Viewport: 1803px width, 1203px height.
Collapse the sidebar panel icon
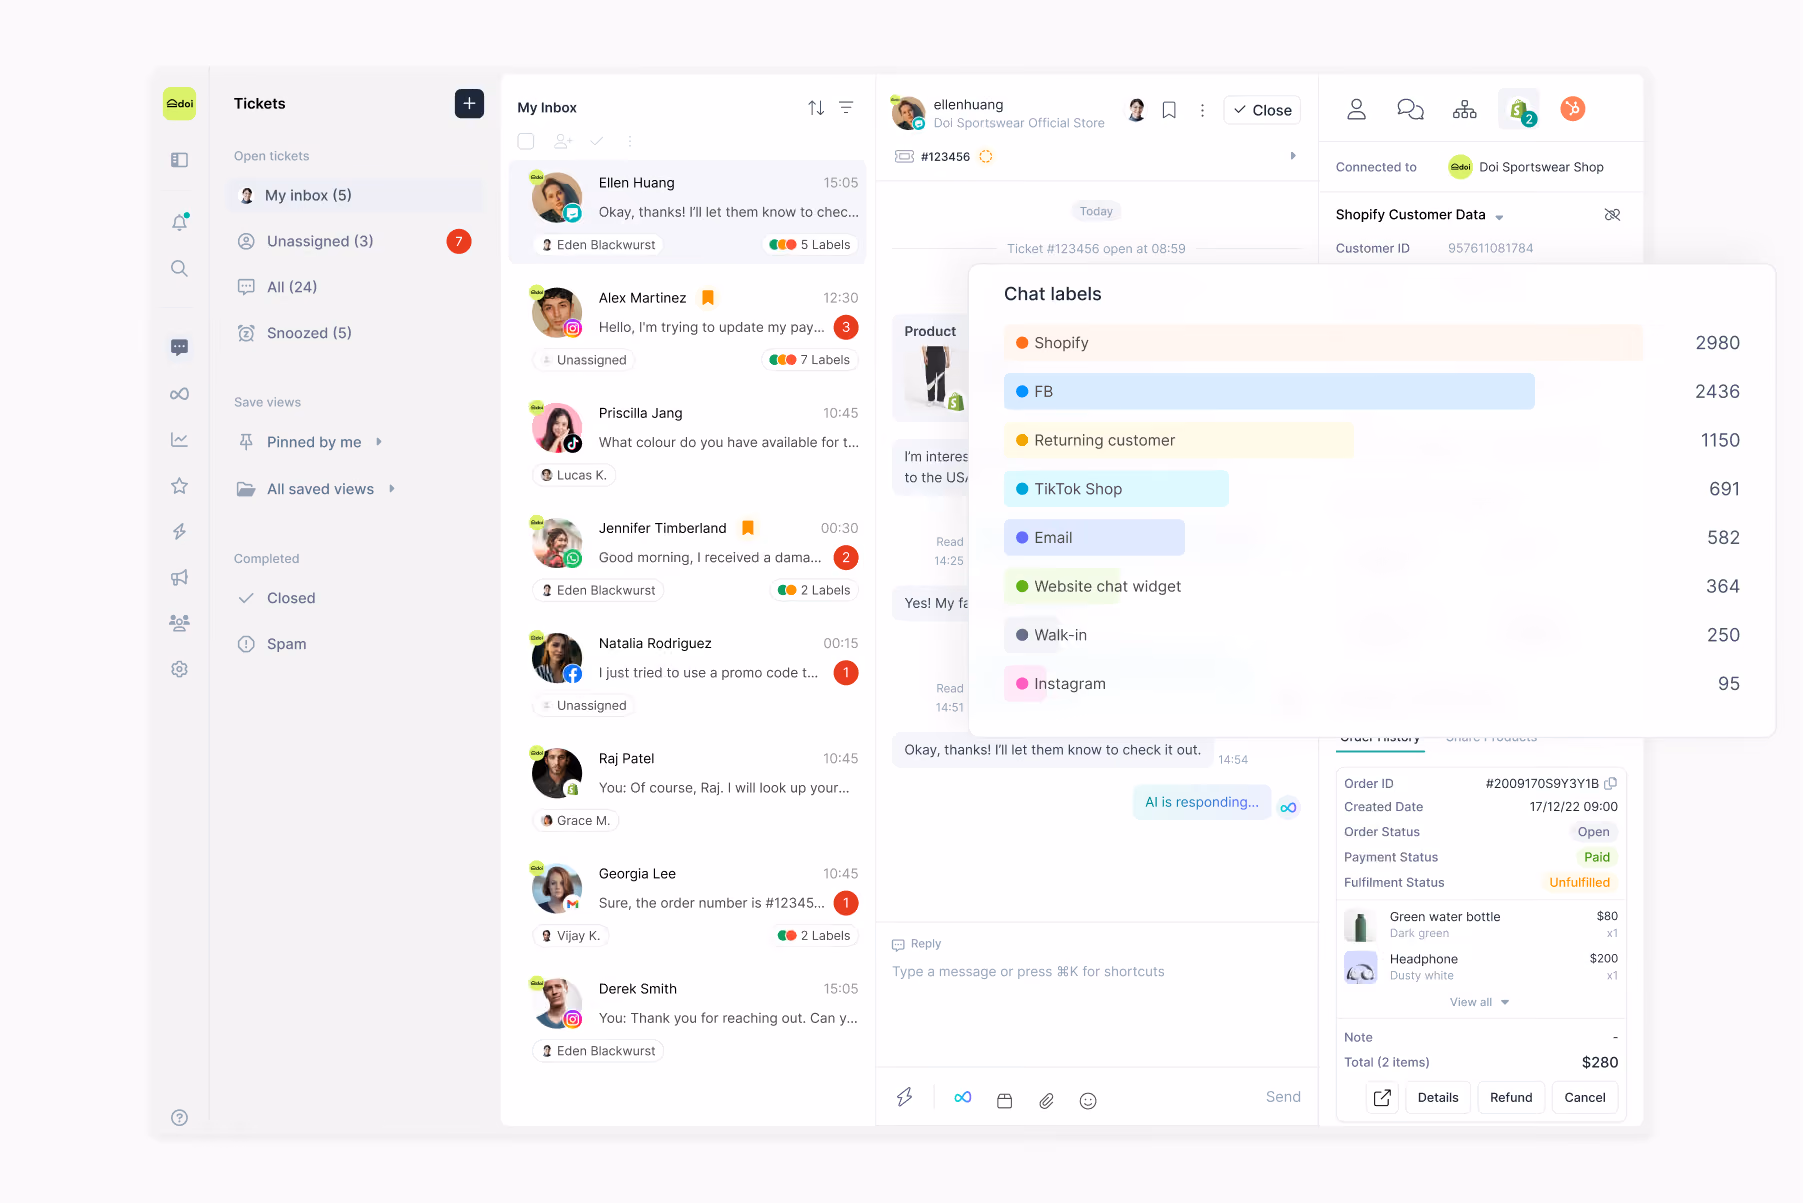(x=180, y=160)
